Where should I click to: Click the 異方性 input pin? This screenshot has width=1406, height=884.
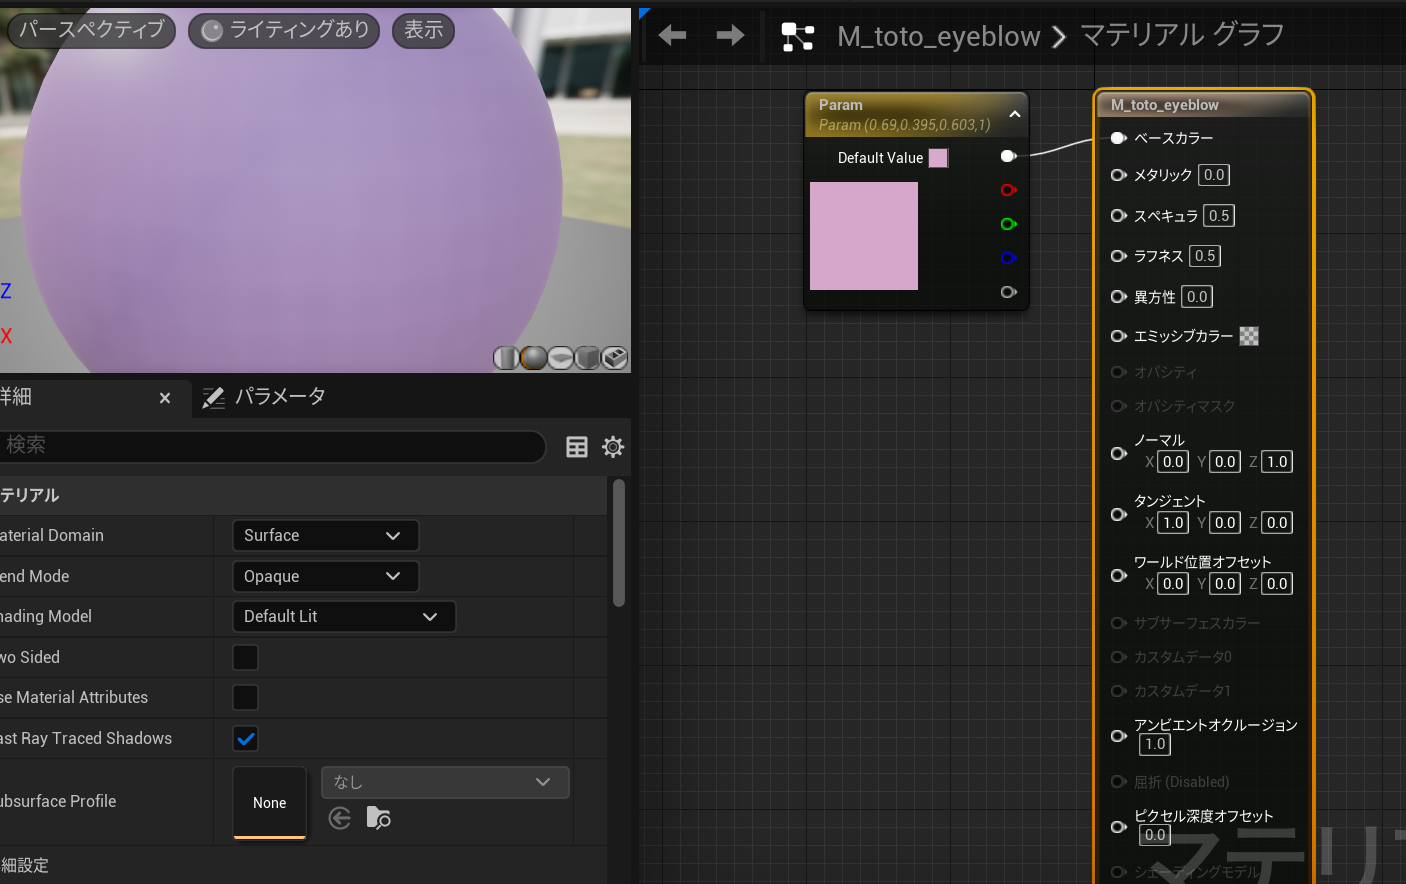click(x=1119, y=297)
